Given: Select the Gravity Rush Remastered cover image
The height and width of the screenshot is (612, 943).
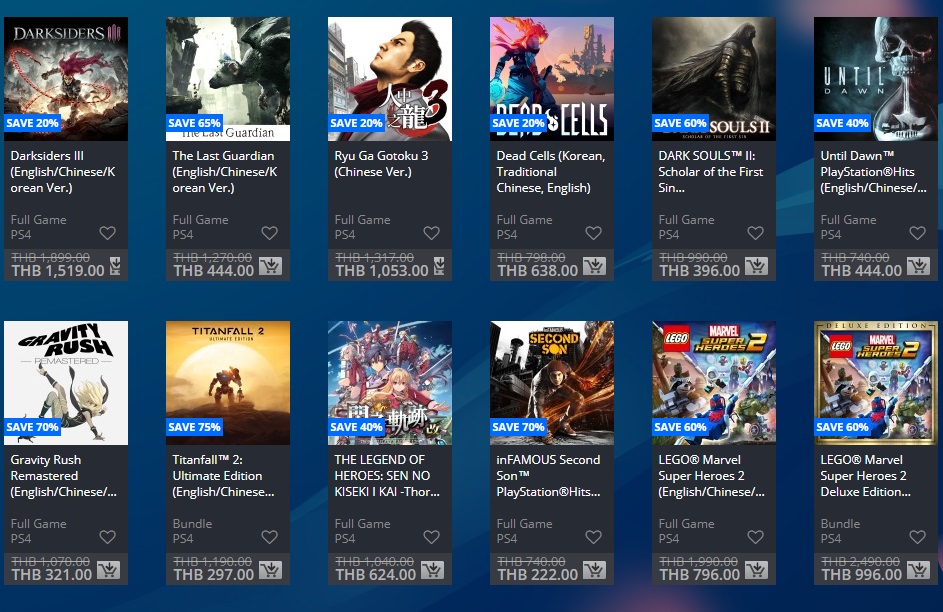Looking at the screenshot, I should point(66,383).
